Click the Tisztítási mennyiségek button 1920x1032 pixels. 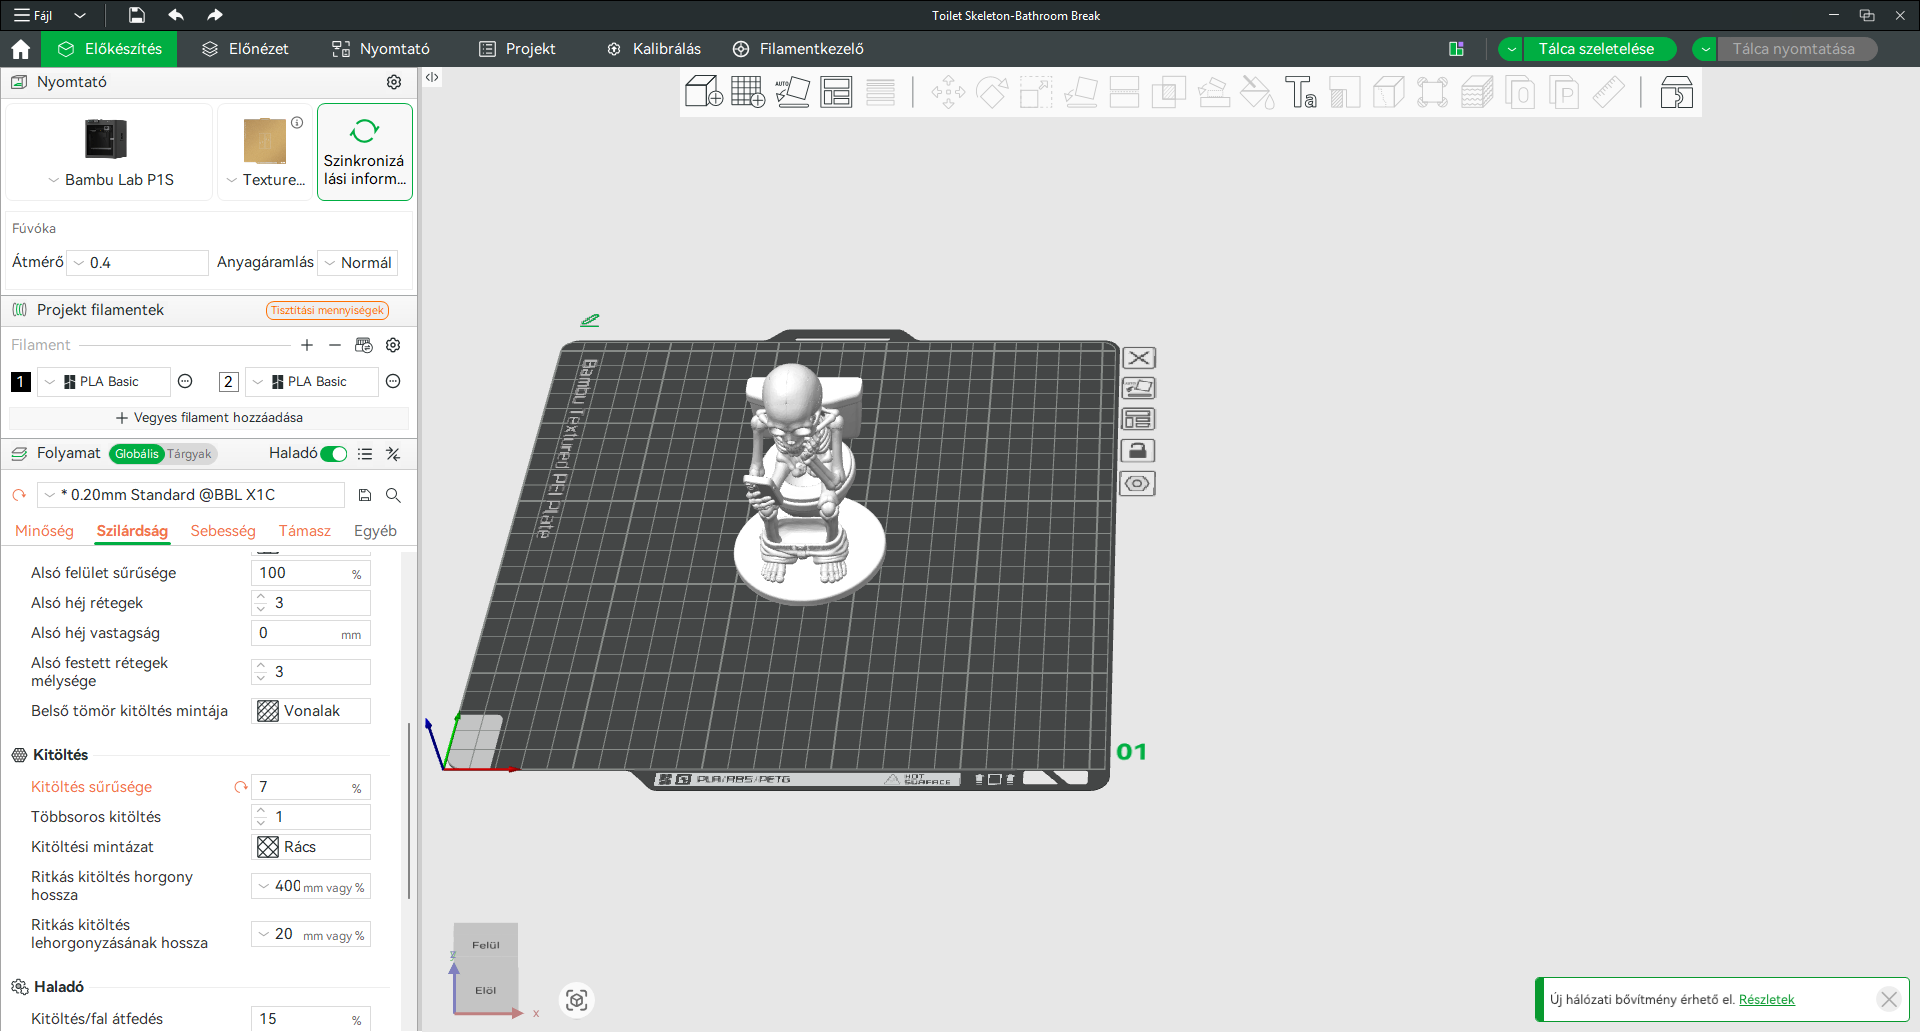(327, 310)
